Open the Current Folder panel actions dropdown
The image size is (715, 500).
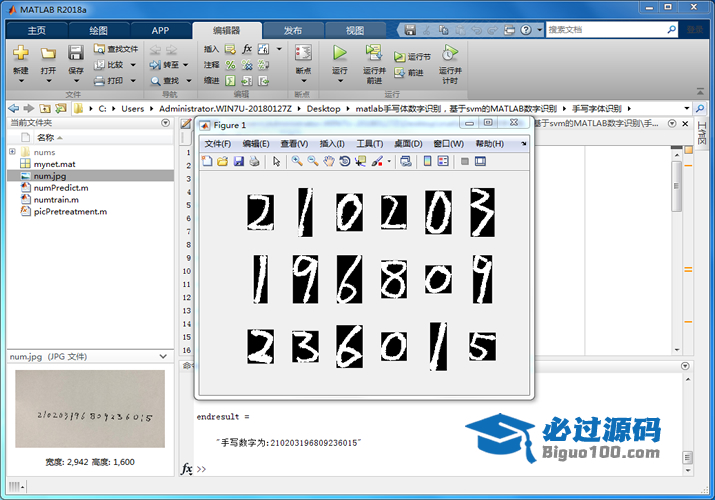click(x=166, y=123)
